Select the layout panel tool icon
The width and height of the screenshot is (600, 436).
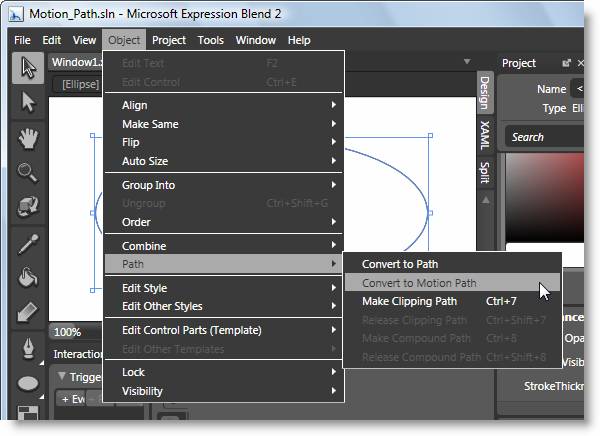[28, 412]
